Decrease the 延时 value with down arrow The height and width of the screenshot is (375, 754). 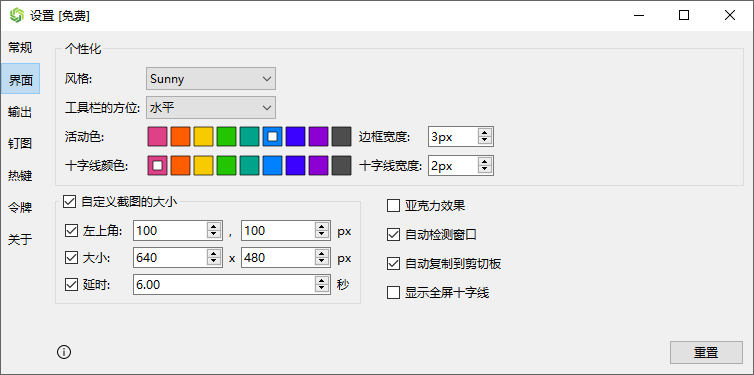pyautogui.click(x=322, y=289)
